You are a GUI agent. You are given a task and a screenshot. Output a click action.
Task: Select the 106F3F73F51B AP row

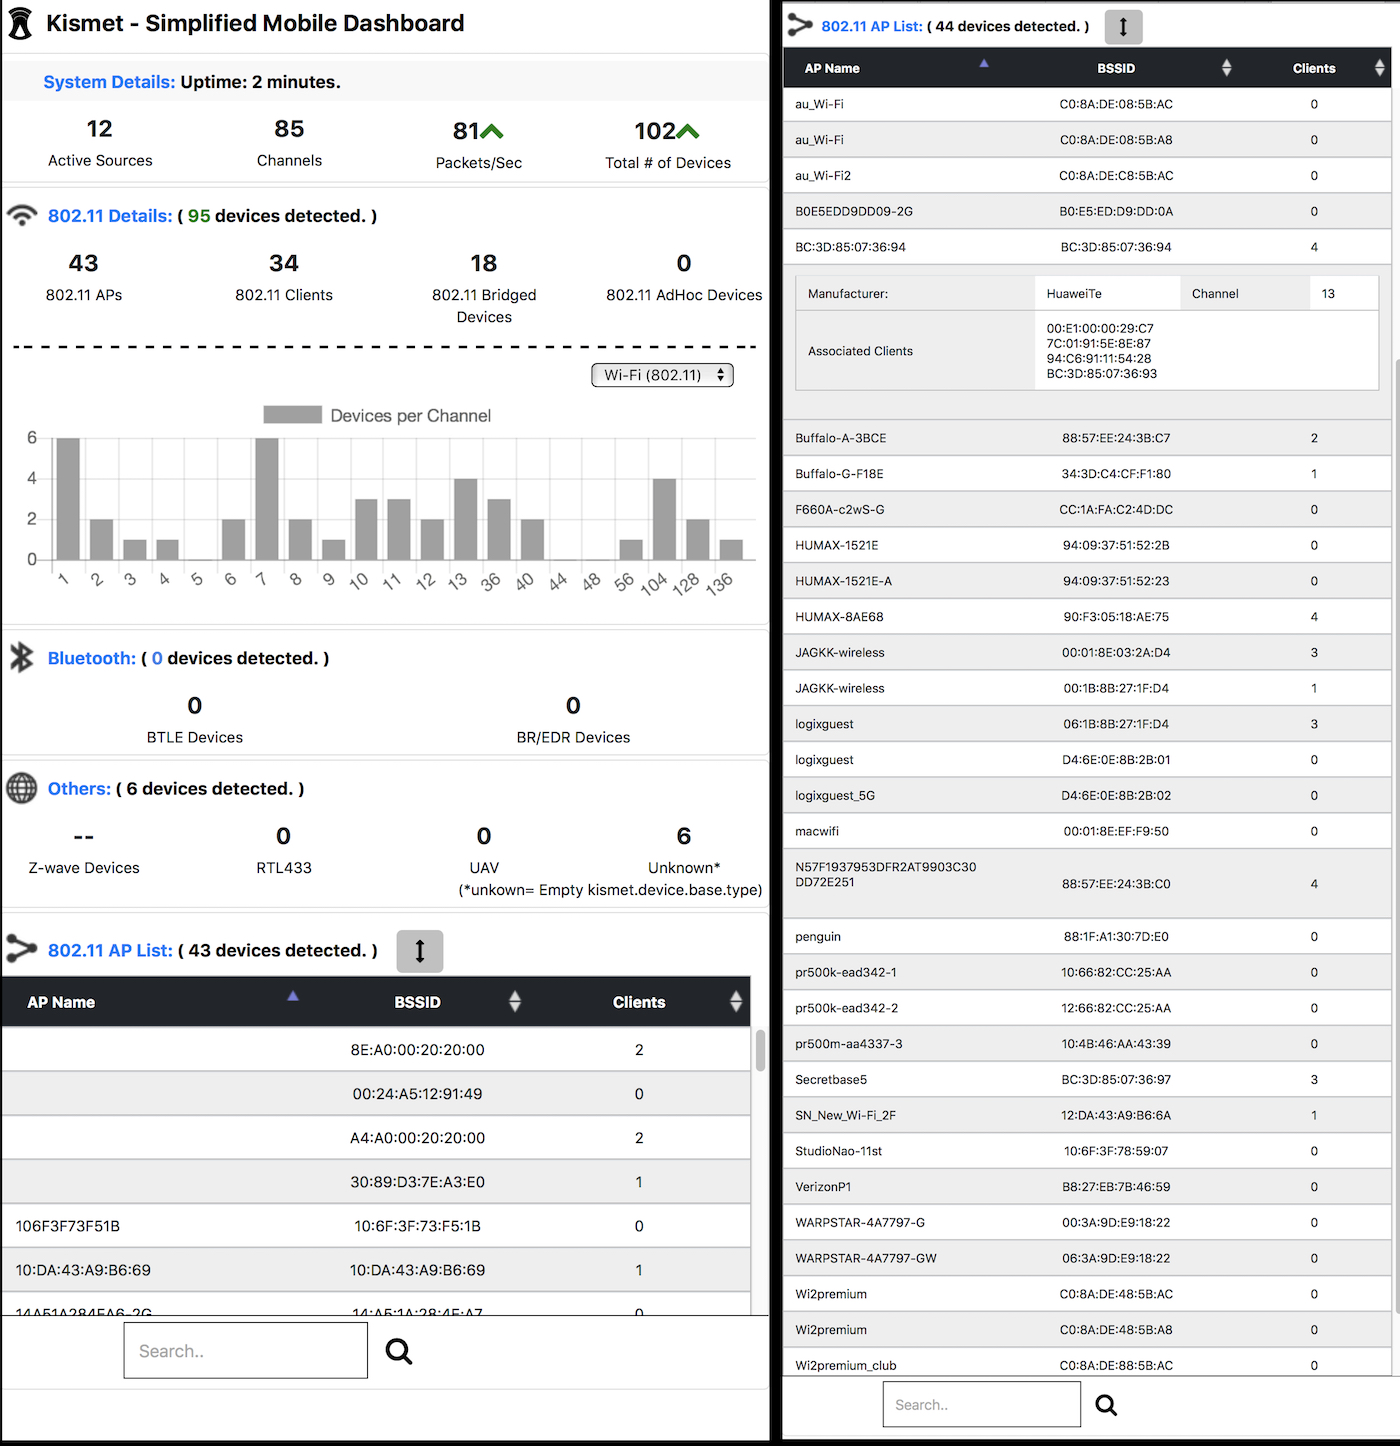376,1226
